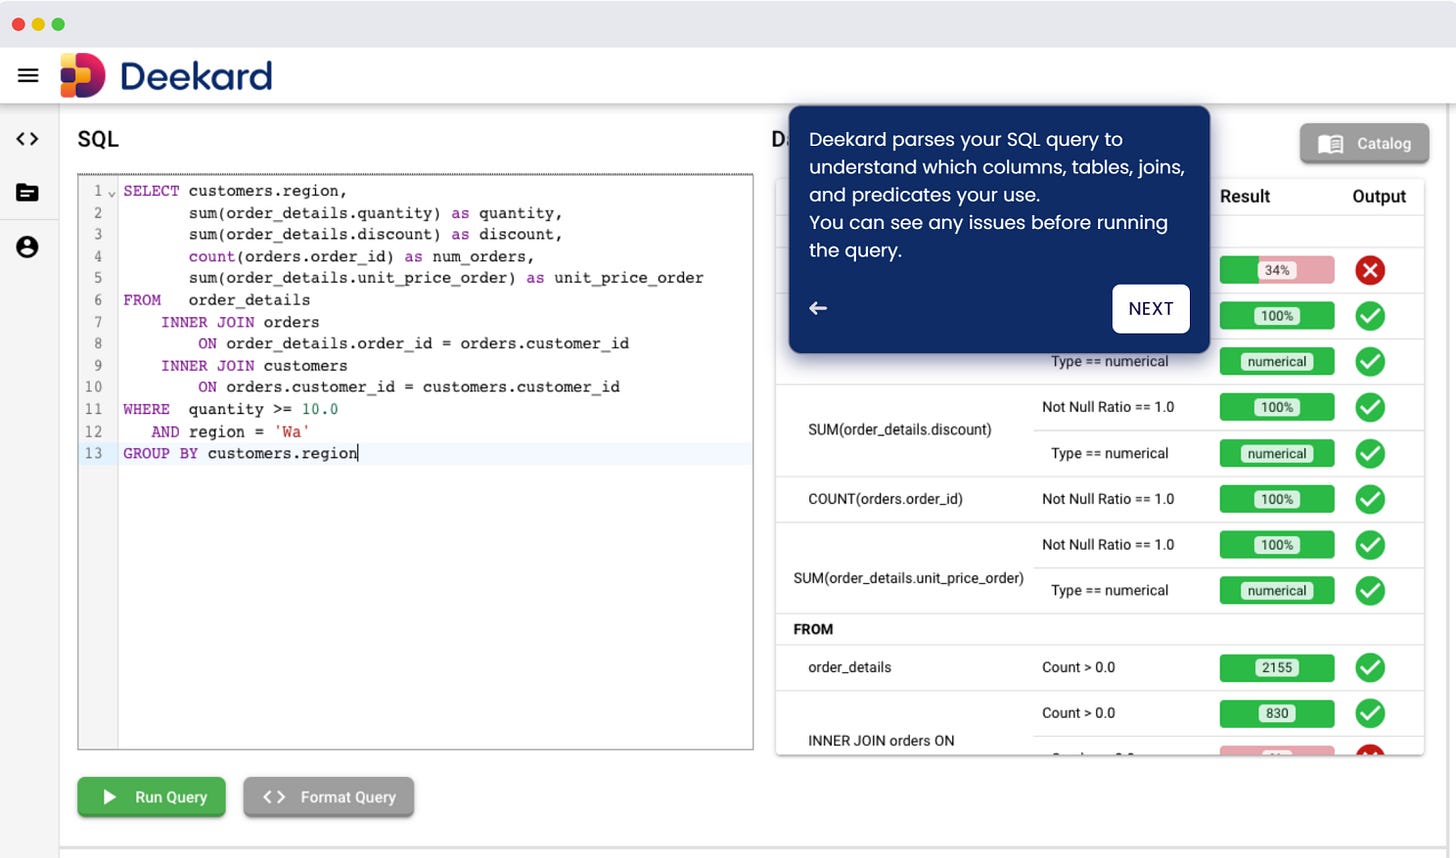1456x858 pixels.
Task: Click the WHERE quantity >= 10.0 line
Action: pos(231,409)
